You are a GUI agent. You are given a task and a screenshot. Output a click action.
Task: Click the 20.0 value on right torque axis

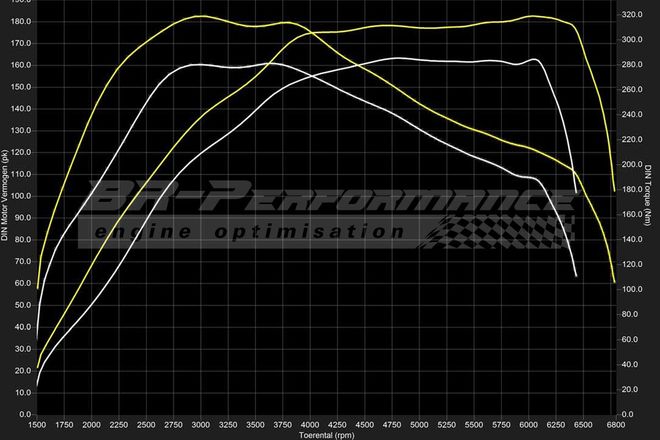click(x=630, y=389)
